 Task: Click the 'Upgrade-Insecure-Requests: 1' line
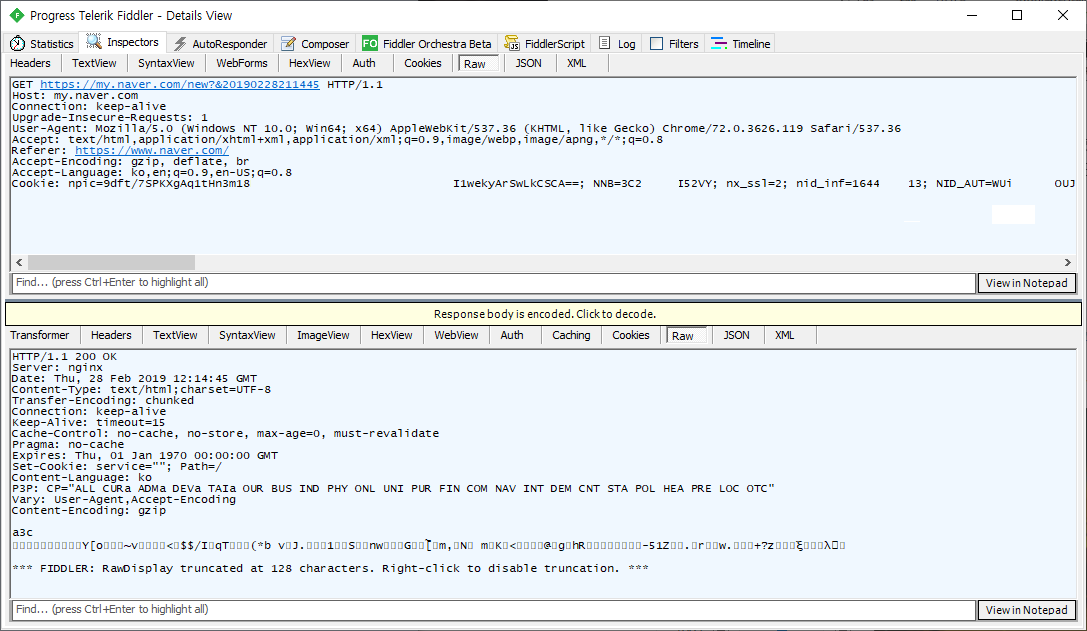(110, 118)
